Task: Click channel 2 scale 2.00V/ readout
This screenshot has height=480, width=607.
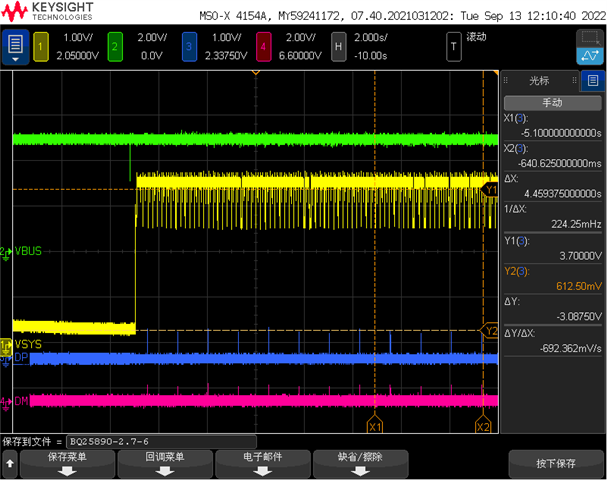Action: (x=152, y=38)
